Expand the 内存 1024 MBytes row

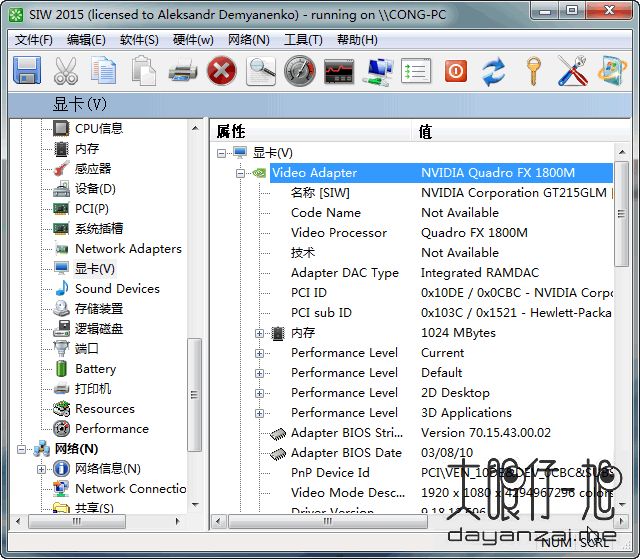click(259, 333)
